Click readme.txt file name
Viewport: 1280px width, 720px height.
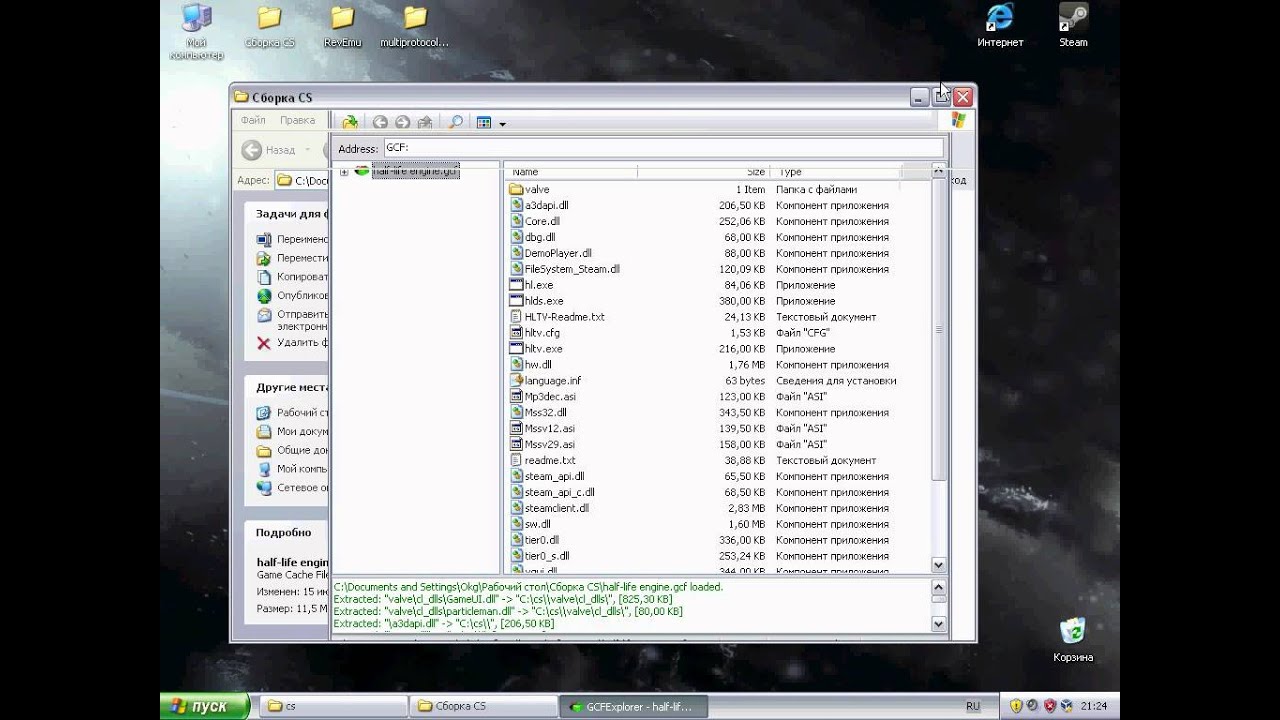pyautogui.click(x=550, y=460)
